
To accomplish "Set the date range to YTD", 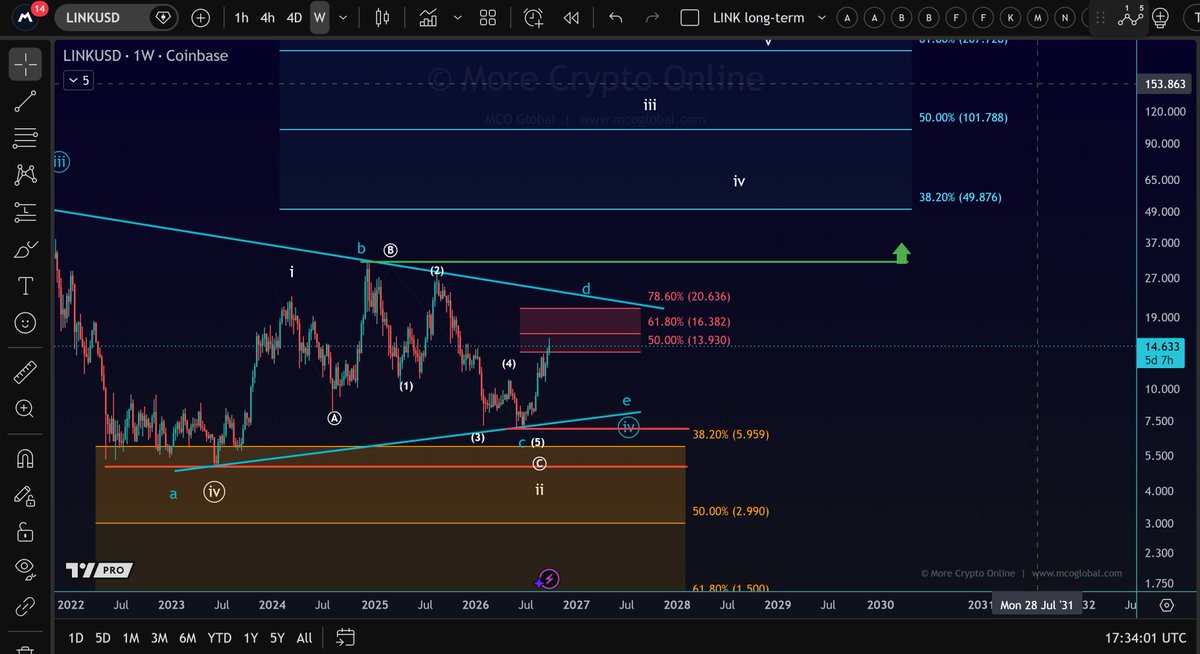I will click(219, 637).
